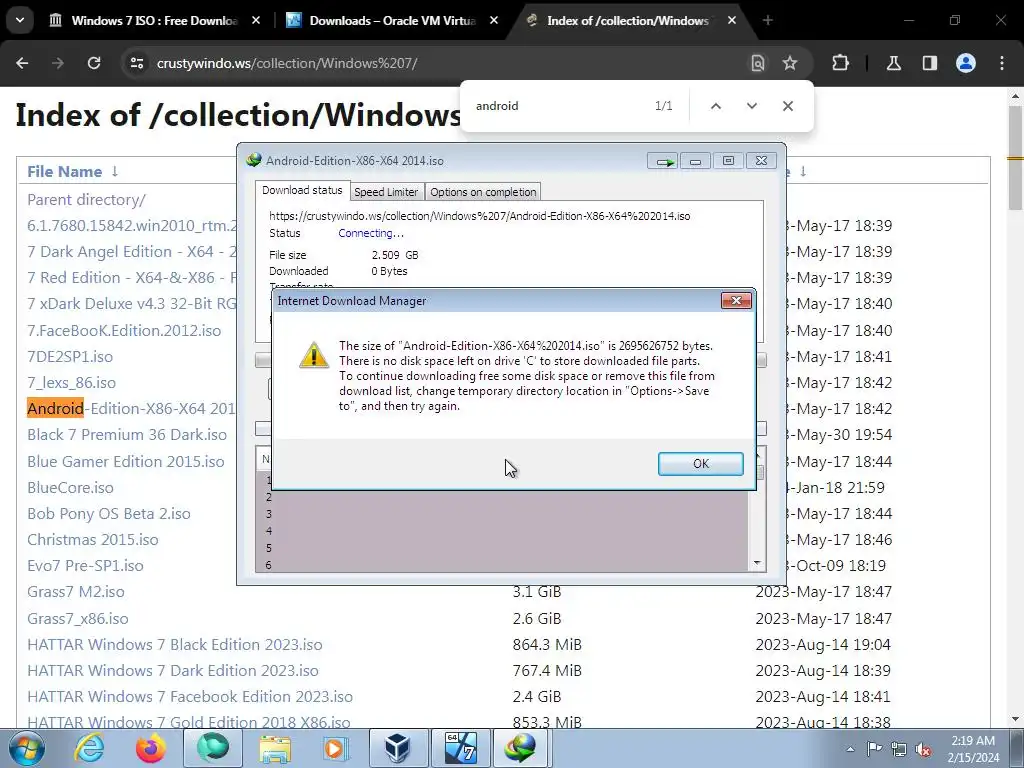Open Black 7 Premium 36 Dark.iso link
The height and width of the screenshot is (768, 1024).
click(127, 435)
